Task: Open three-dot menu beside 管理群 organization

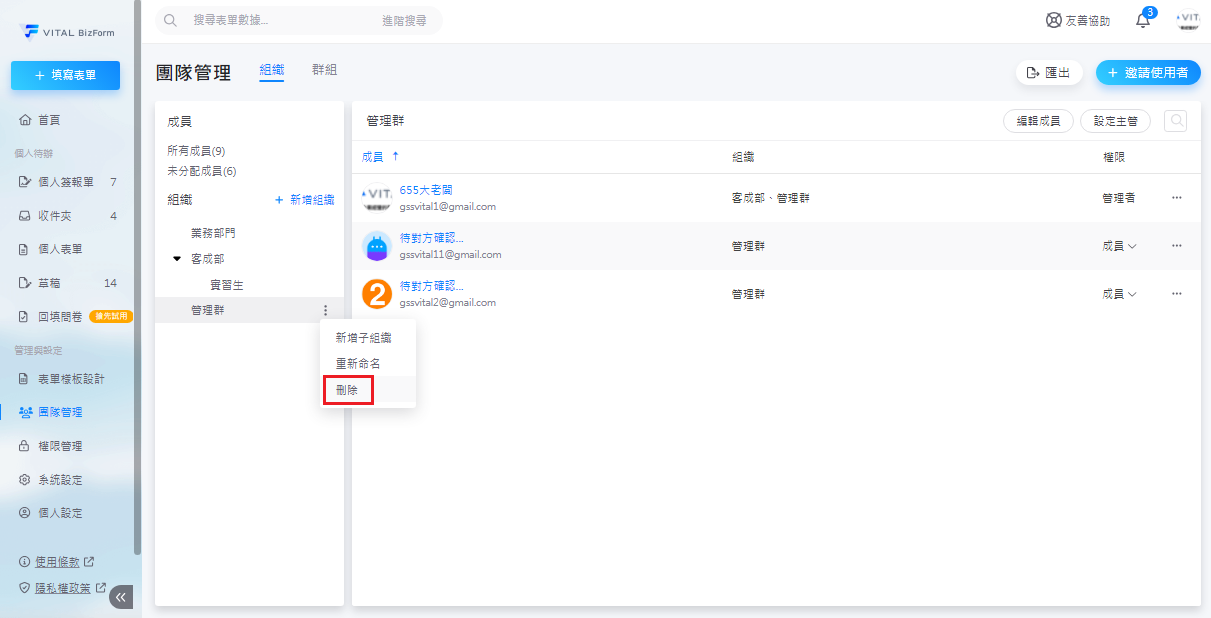Action: click(325, 311)
